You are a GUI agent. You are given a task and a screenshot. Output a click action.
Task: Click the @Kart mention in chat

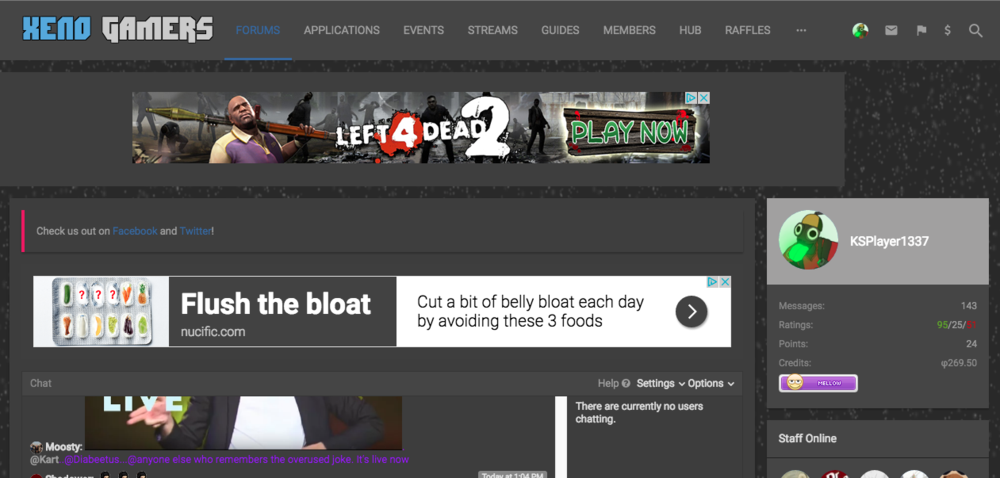click(45, 459)
